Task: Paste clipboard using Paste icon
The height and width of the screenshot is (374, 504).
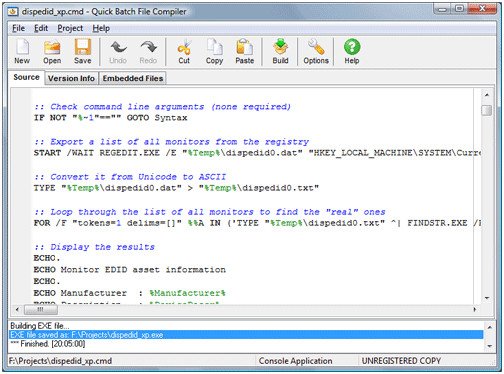Action: pyautogui.click(x=245, y=52)
